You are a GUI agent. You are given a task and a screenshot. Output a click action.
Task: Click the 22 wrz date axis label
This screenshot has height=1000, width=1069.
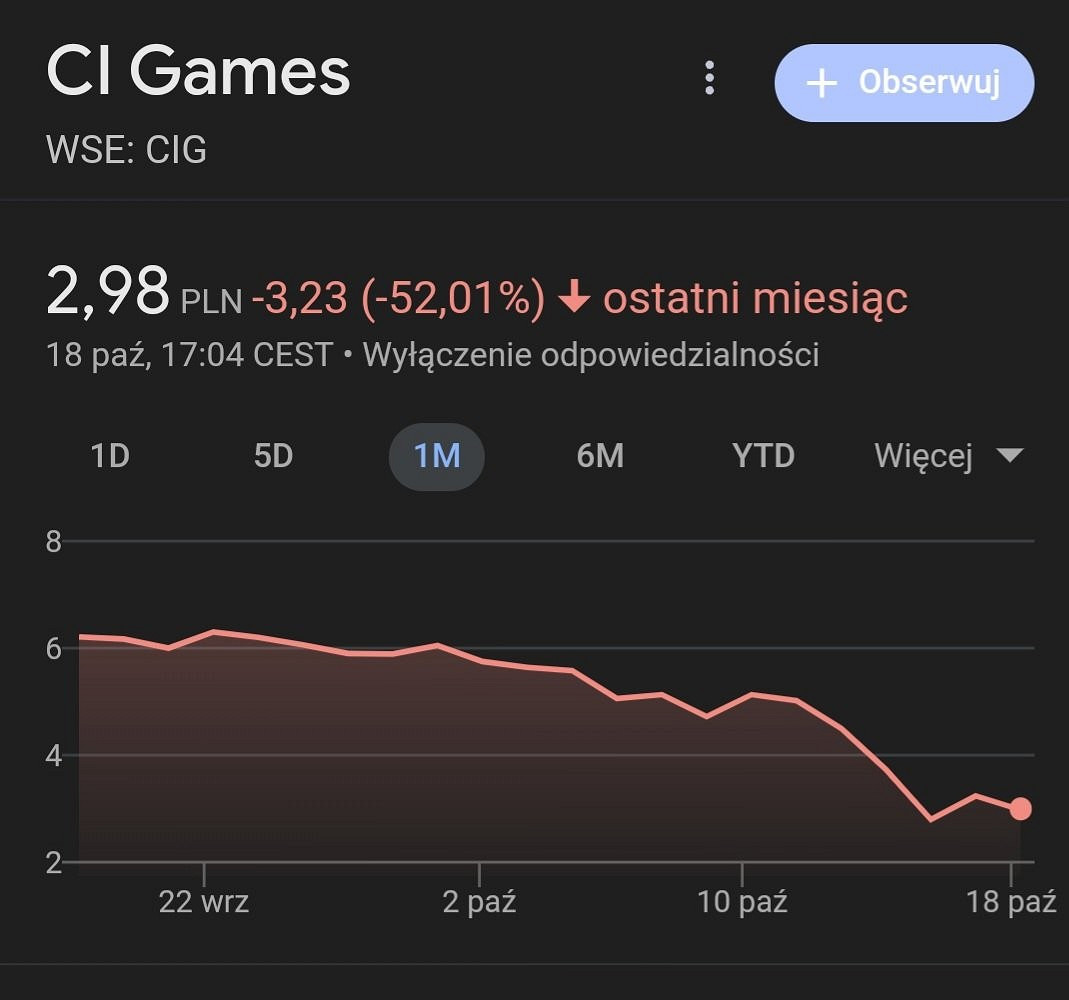204,902
